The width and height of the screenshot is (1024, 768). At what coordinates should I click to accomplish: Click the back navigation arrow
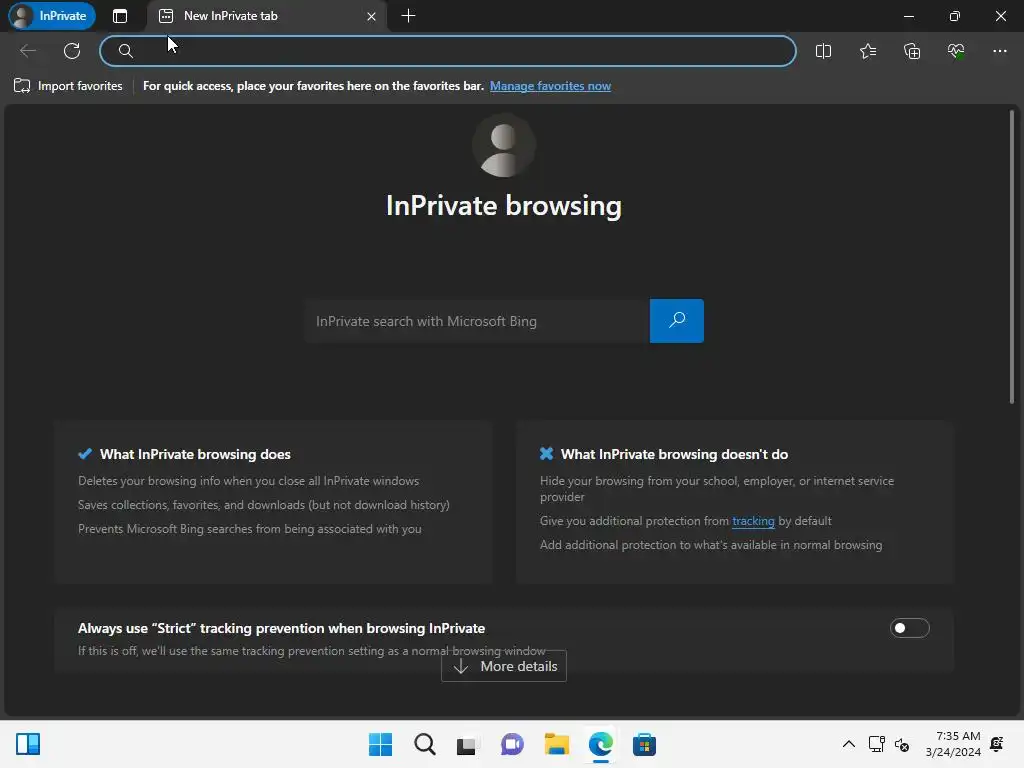click(28, 51)
